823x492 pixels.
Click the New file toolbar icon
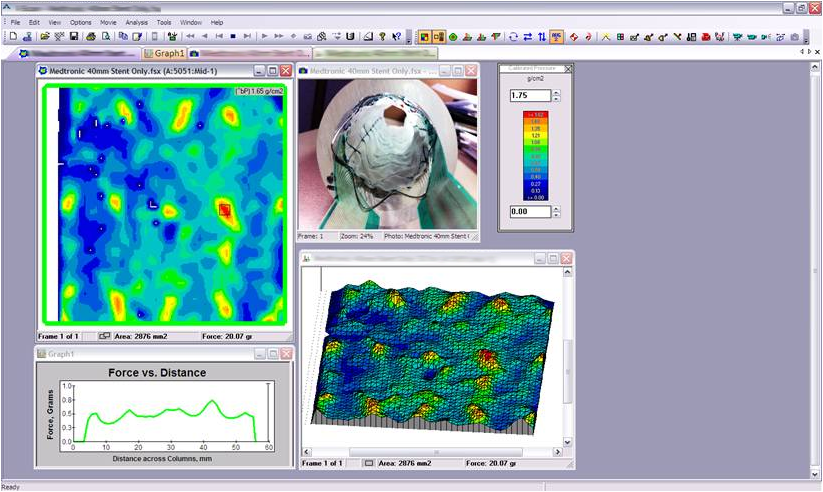13,36
